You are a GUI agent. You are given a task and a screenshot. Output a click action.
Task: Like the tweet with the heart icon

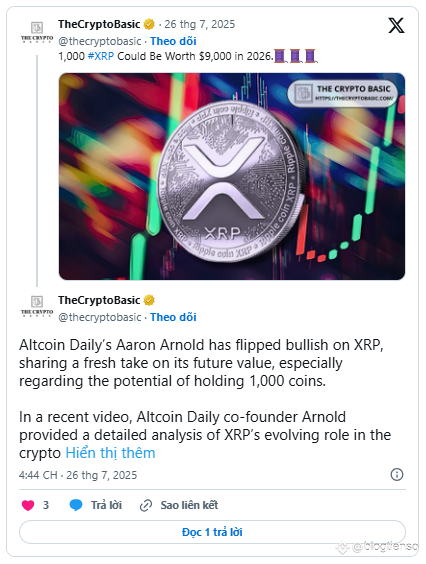click(x=28, y=505)
